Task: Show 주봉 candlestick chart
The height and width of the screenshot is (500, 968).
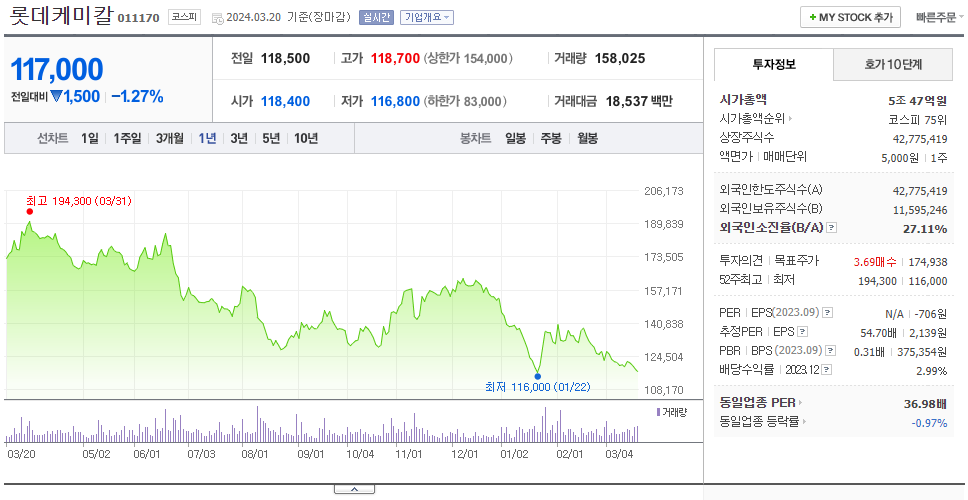Action: tap(551, 138)
